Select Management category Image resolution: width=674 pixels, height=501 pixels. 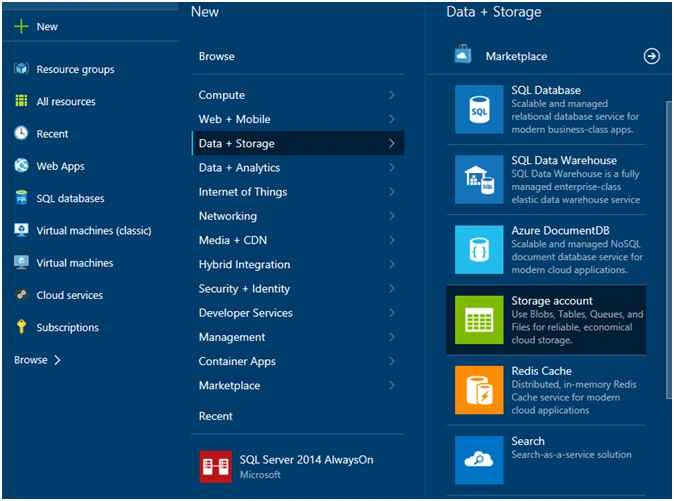point(297,337)
